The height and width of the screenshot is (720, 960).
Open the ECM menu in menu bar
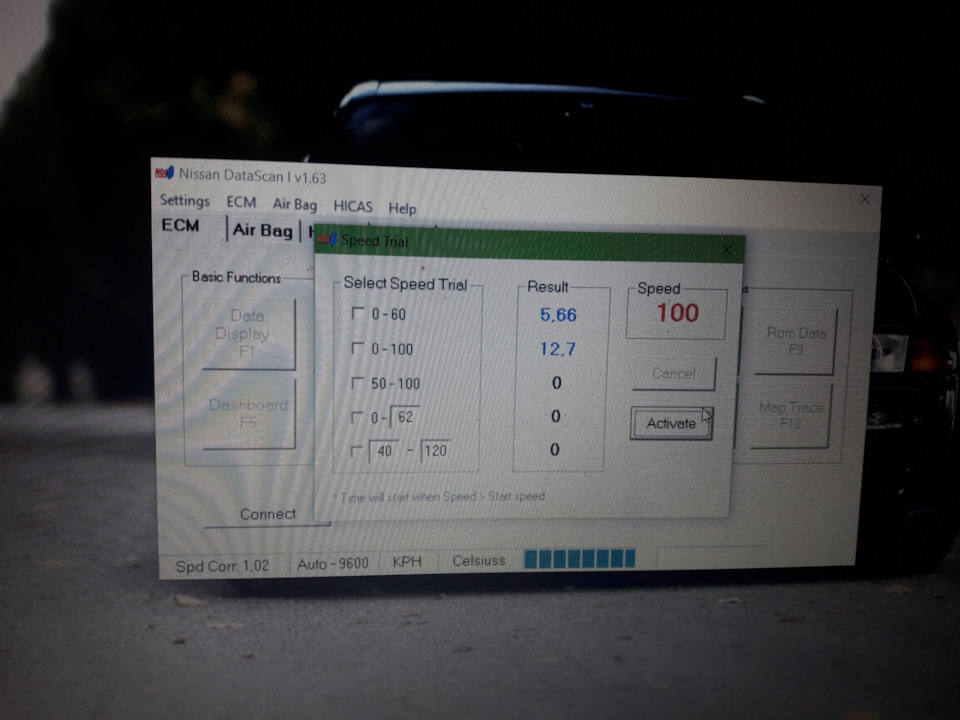241,202
